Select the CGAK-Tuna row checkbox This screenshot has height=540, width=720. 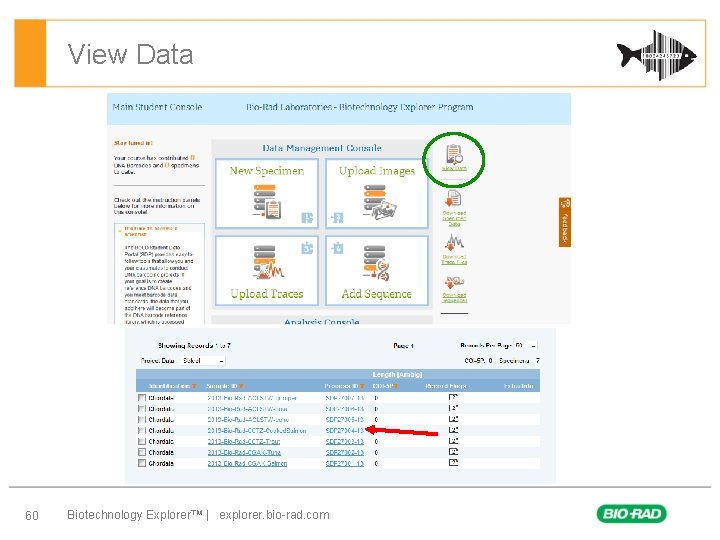pyautogui.click(x=142, y=452)
